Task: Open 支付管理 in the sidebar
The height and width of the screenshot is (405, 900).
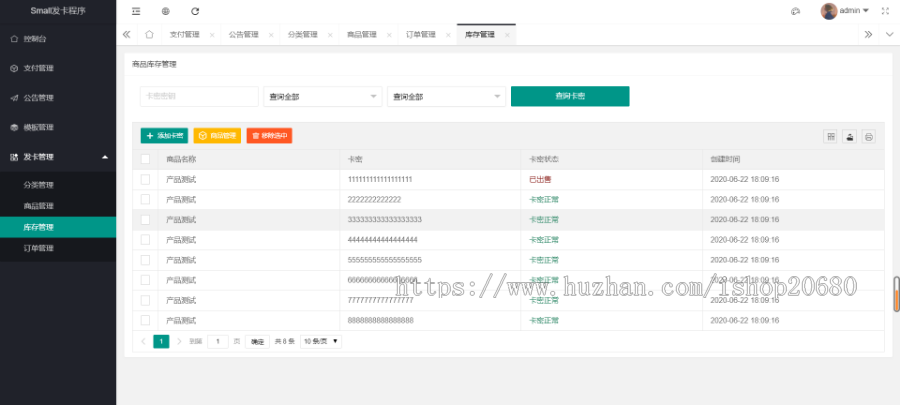Action: [58, 68]
